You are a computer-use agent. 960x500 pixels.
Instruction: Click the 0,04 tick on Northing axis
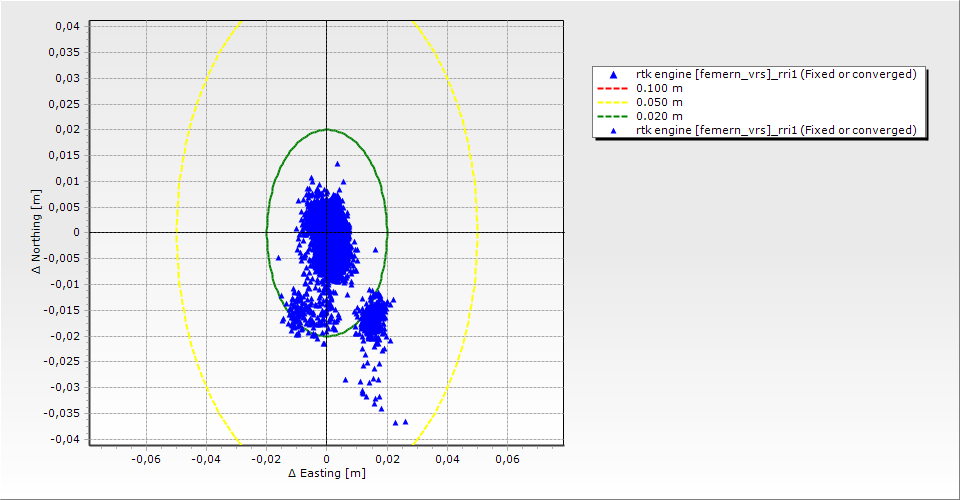coord(67,26)
